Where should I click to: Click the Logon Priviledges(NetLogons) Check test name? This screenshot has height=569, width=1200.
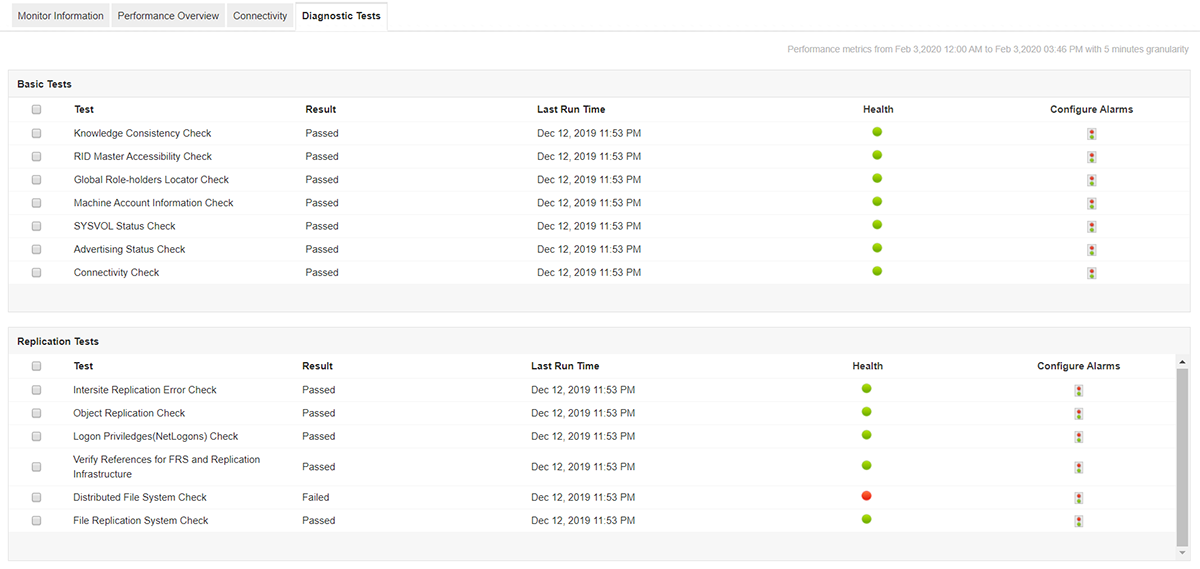155,437
